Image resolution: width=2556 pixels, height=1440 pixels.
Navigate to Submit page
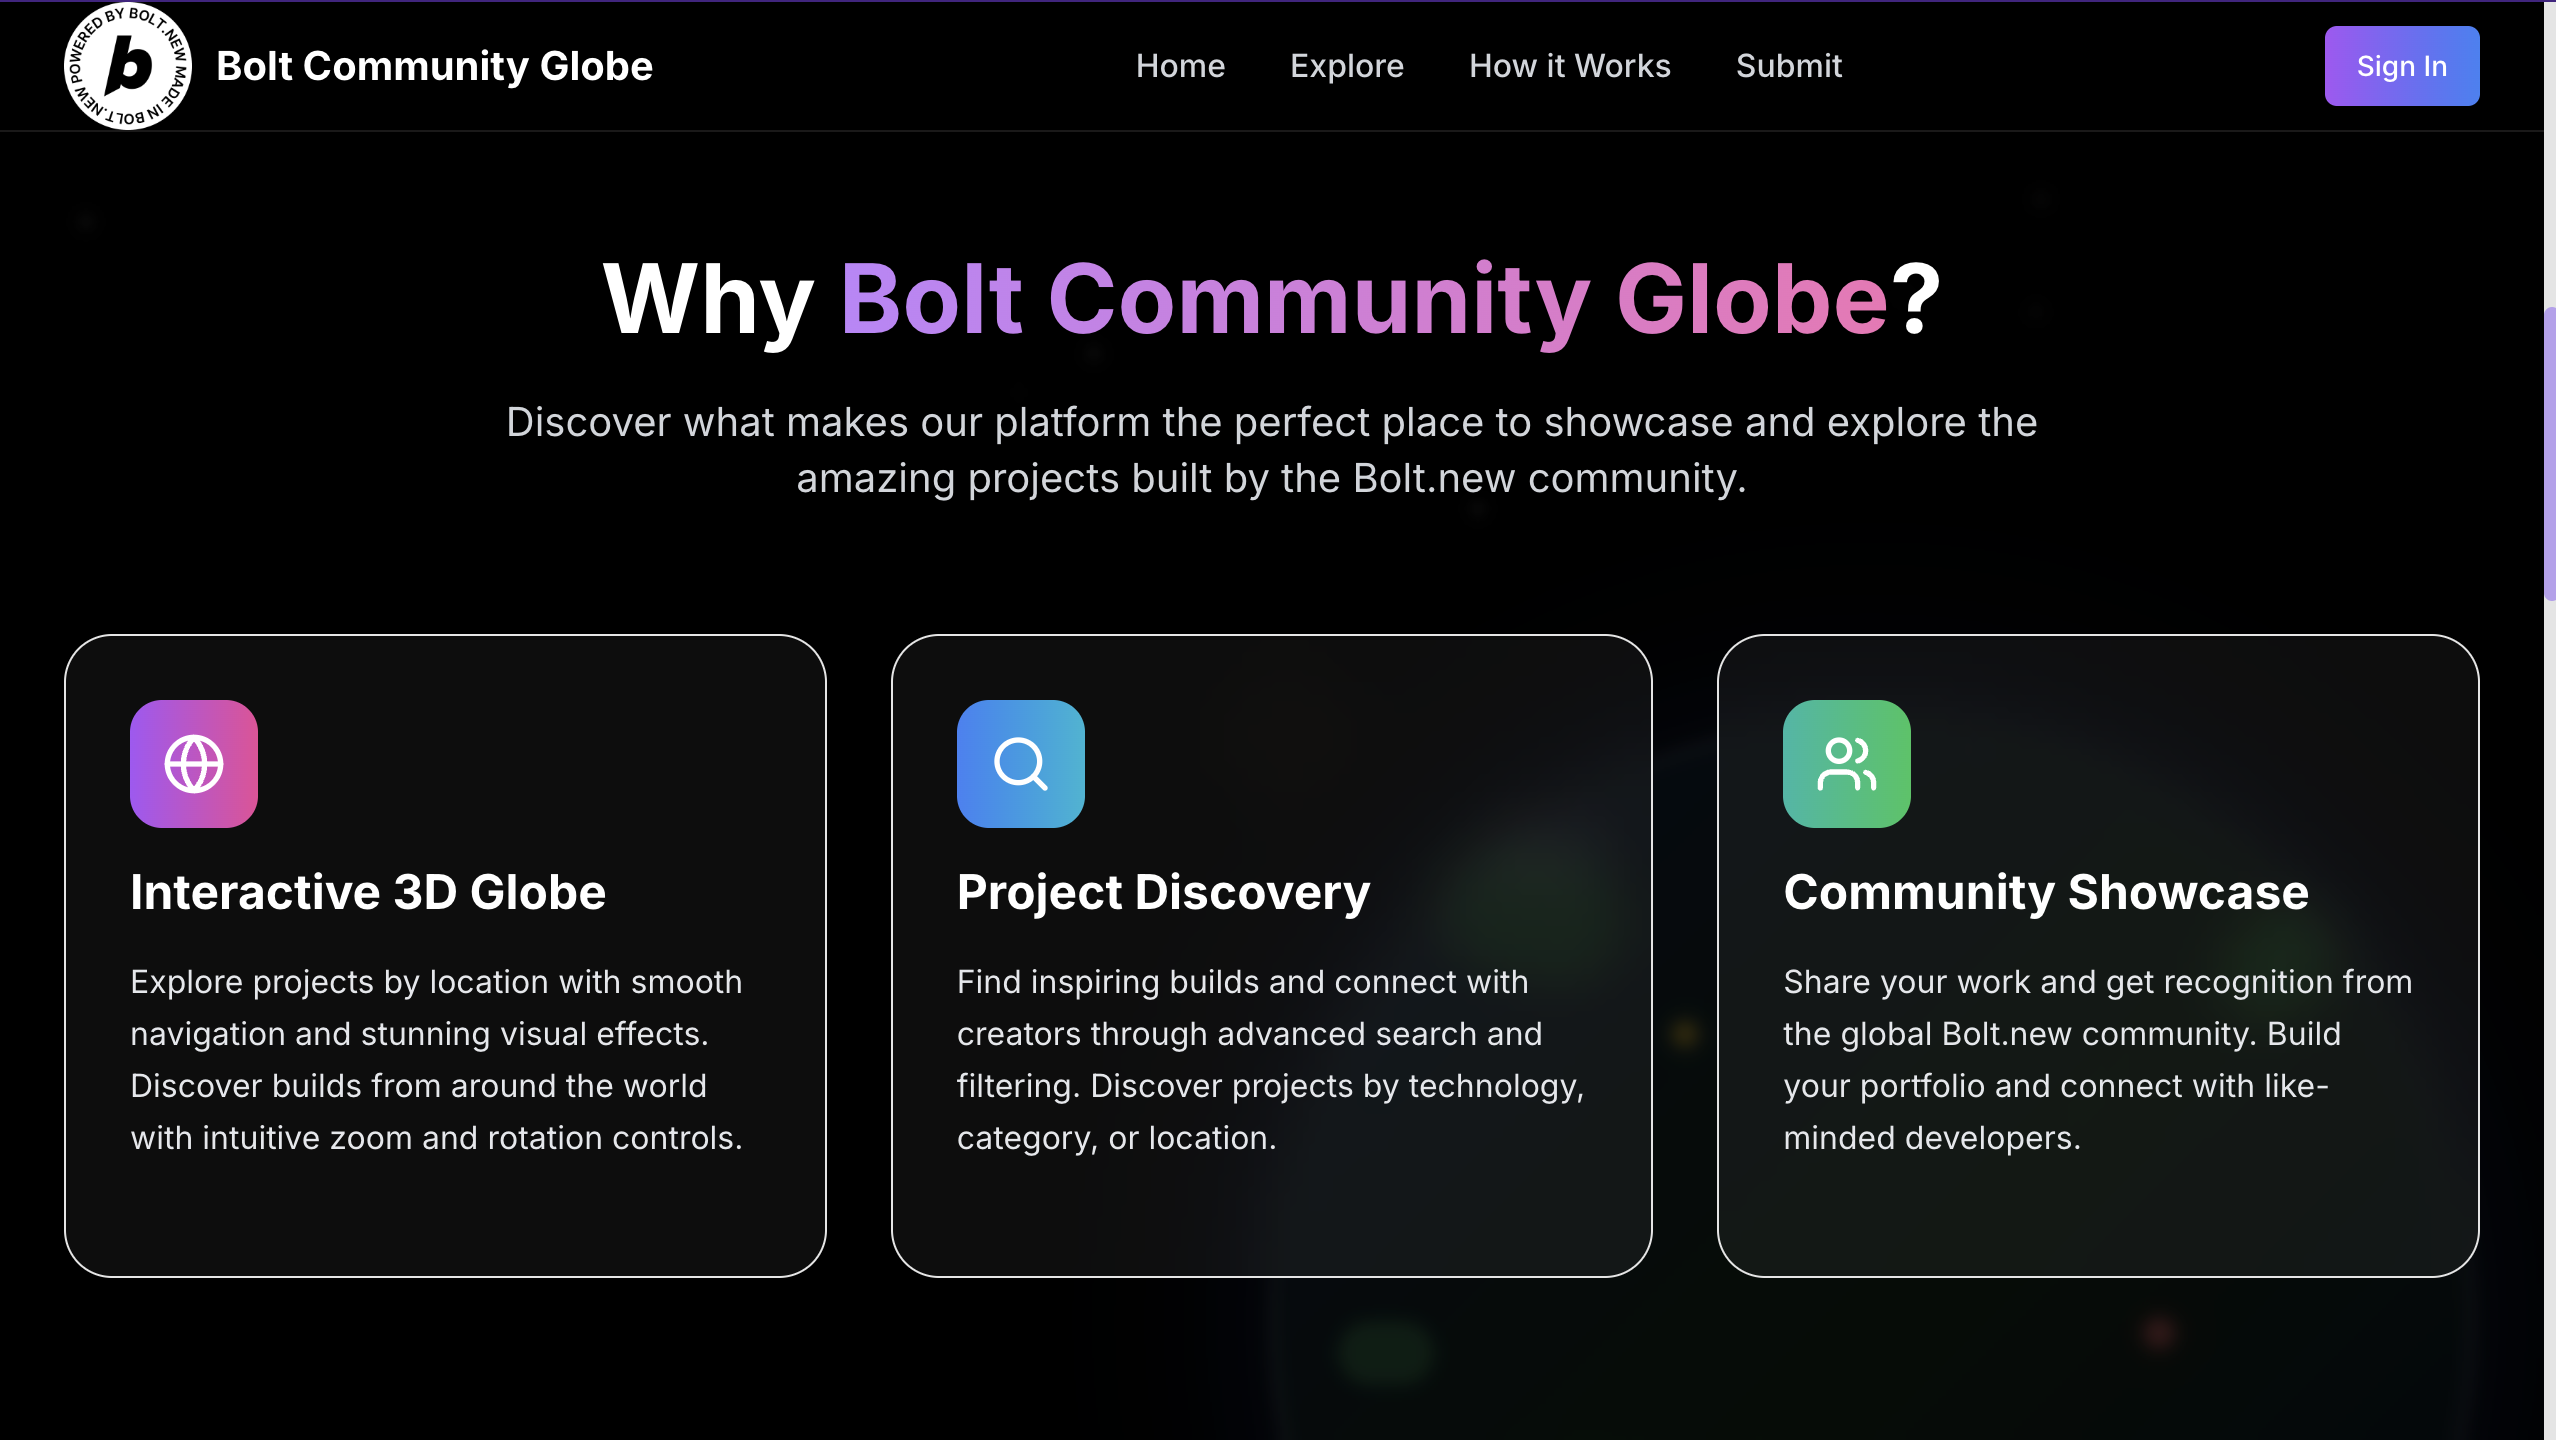click(x=1788, y=66)
